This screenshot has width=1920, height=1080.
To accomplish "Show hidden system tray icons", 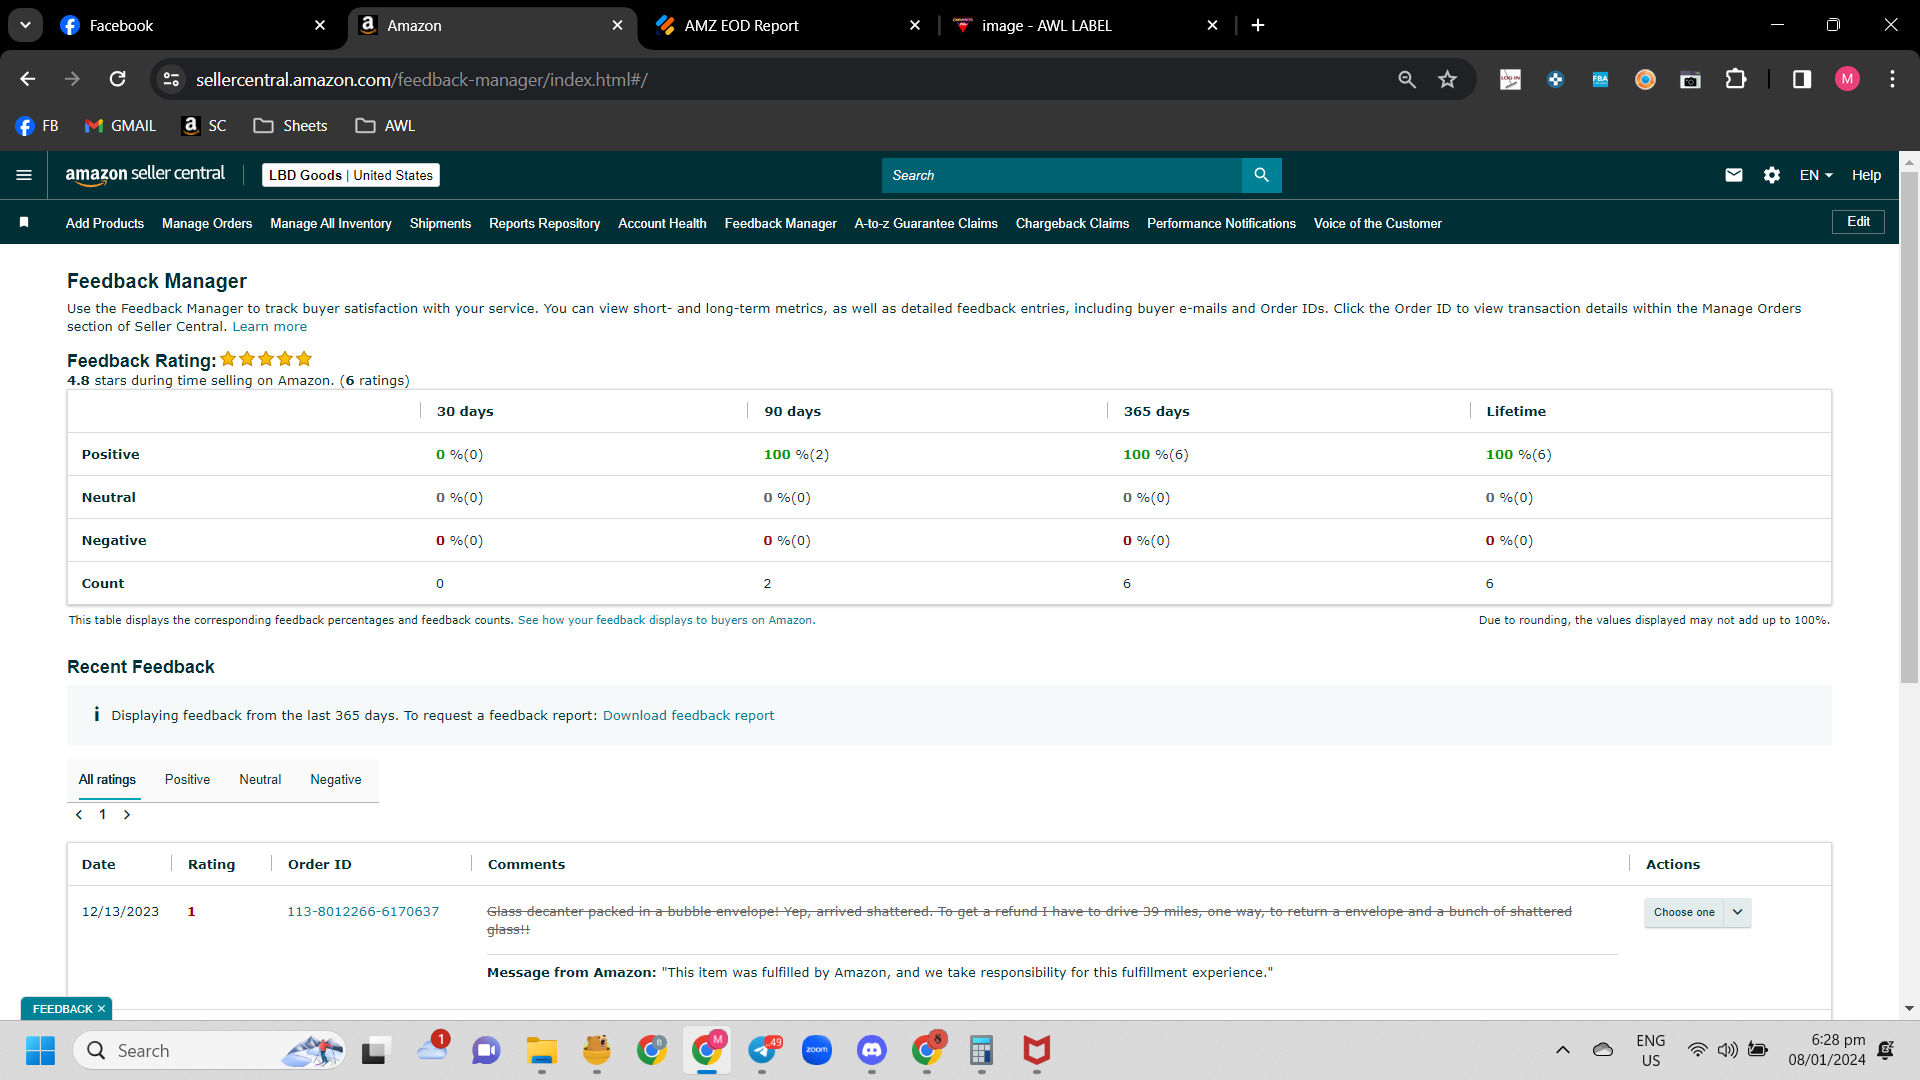I will pyautogui.click(x=1563, y=1050).
